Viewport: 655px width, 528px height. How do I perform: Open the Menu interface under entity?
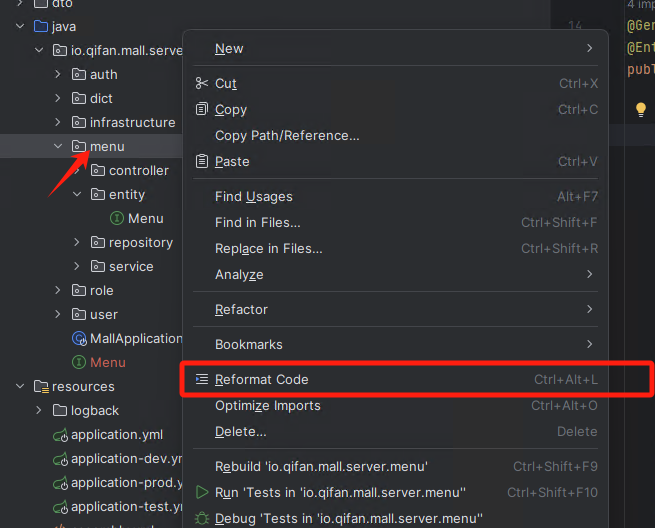(145, 218)
